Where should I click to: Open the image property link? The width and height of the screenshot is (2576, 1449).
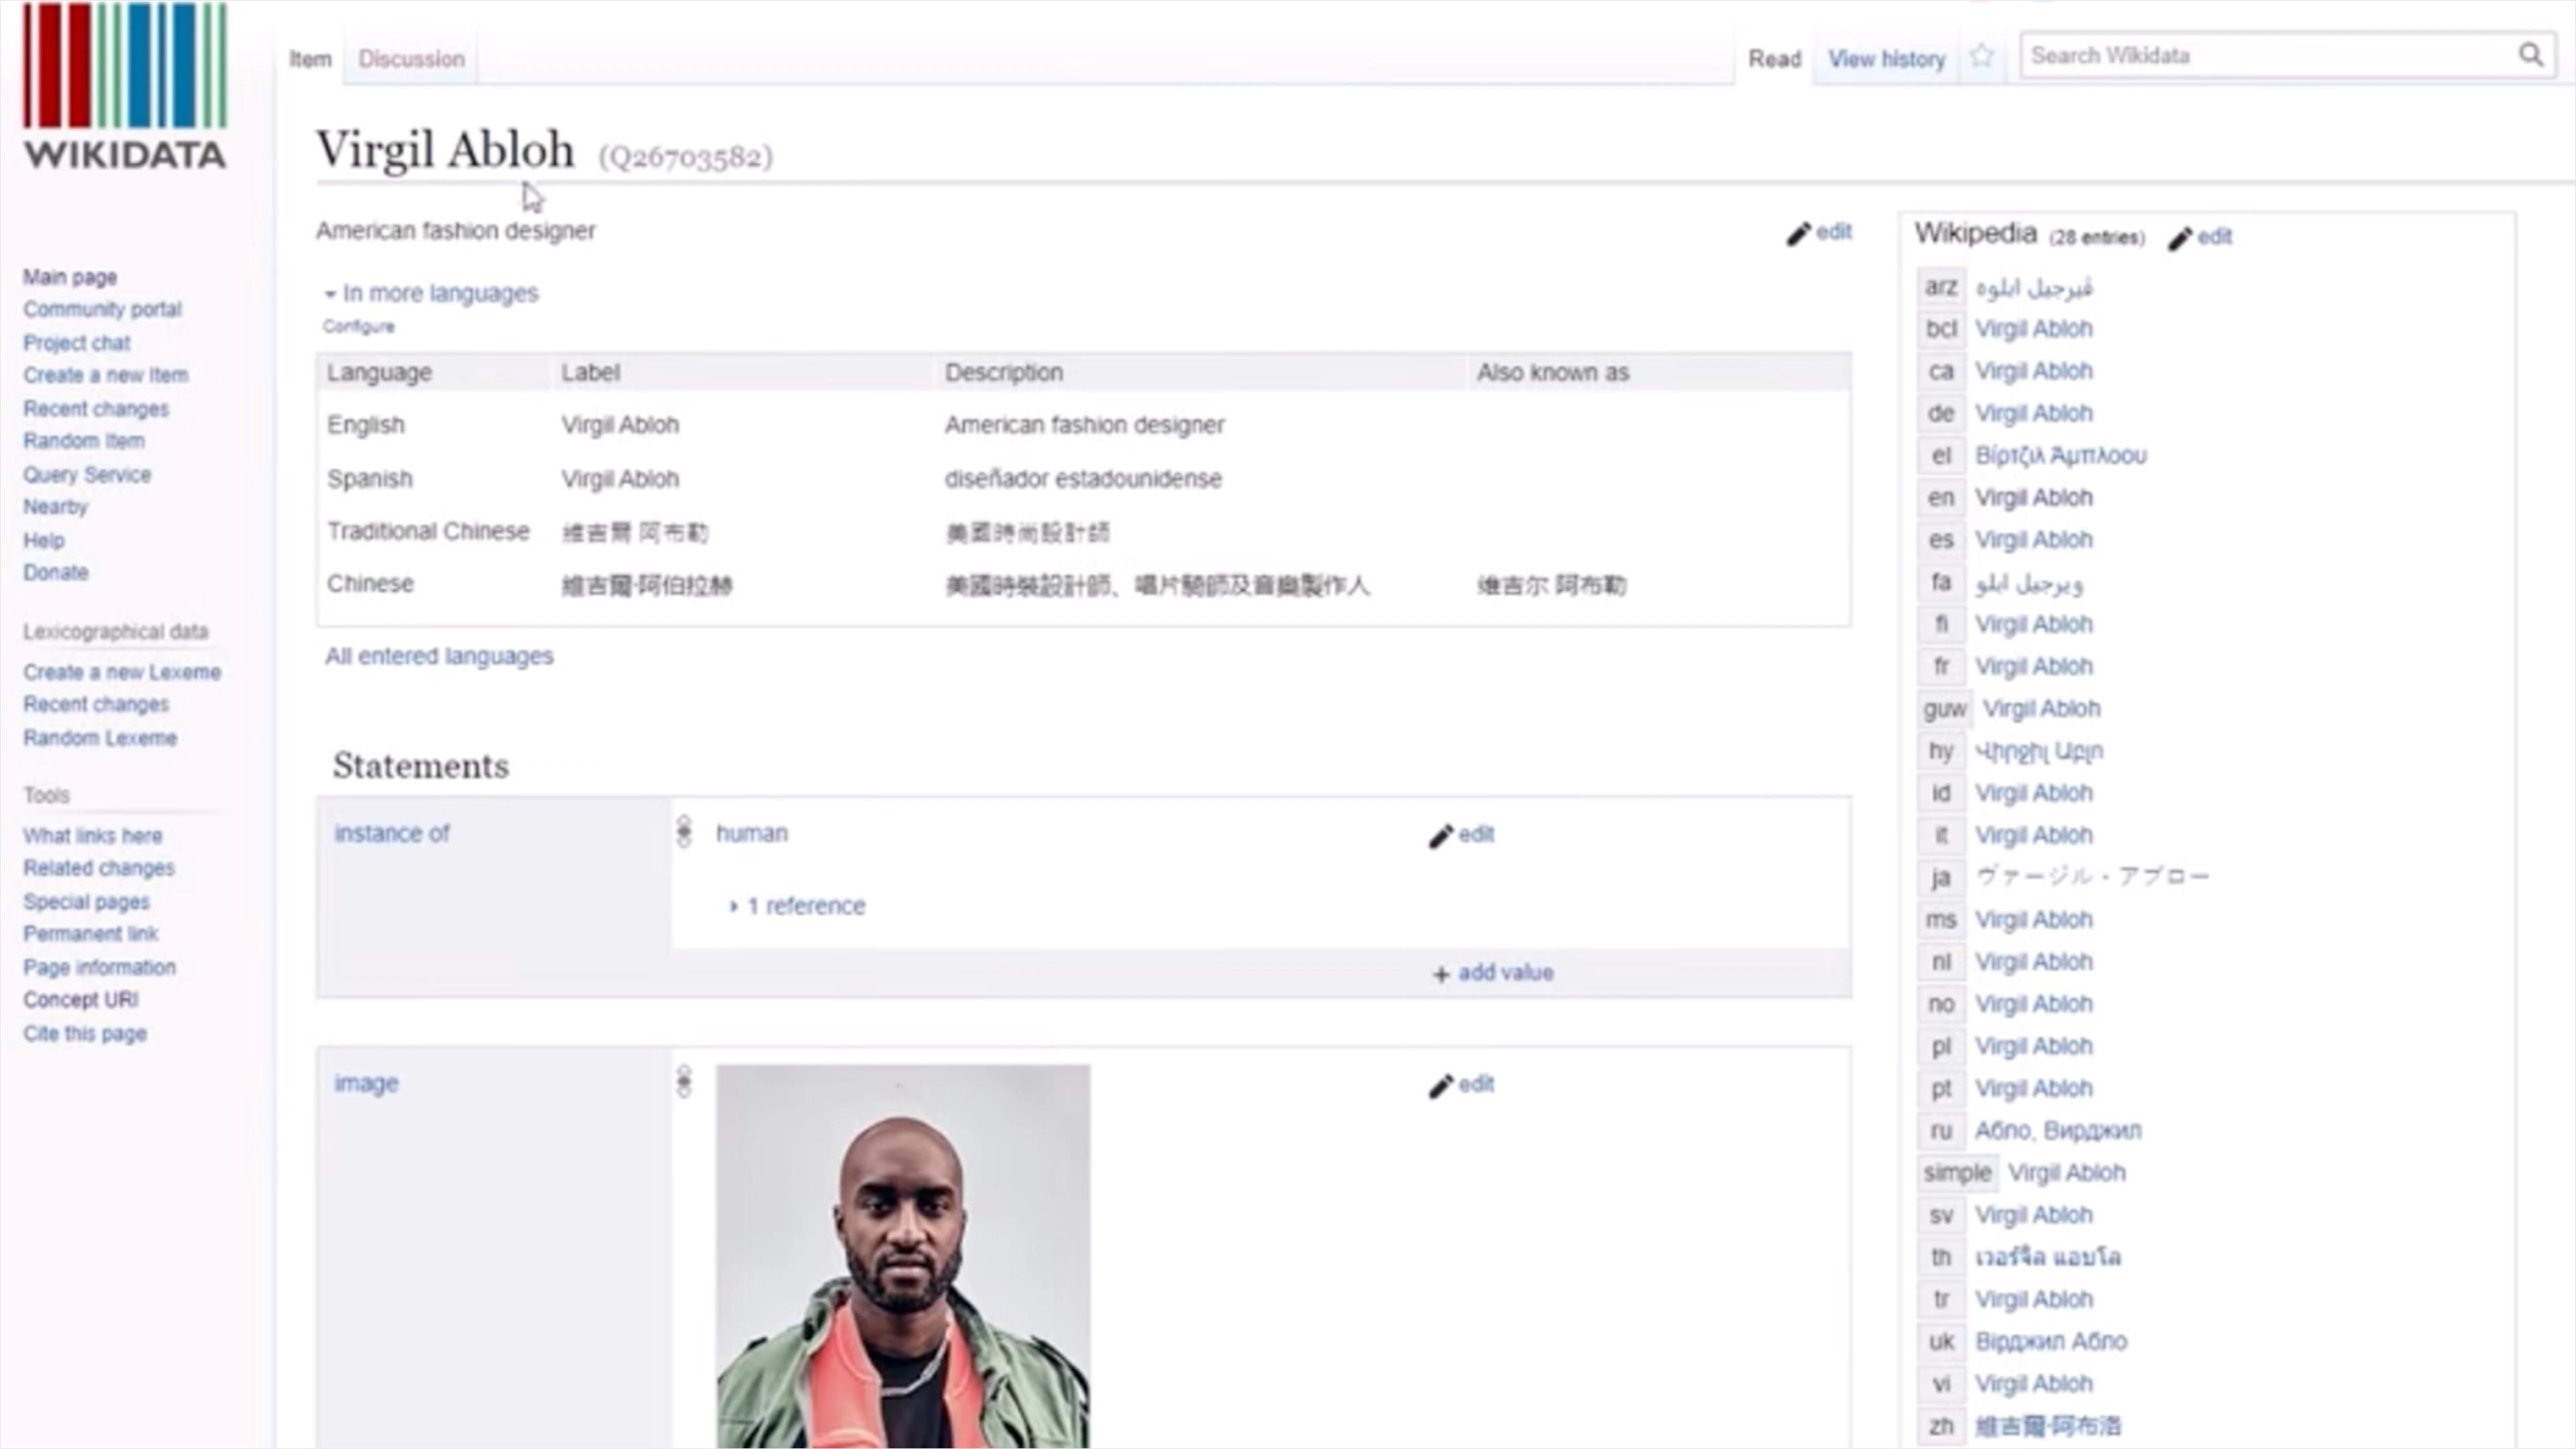coord(366,1083)
